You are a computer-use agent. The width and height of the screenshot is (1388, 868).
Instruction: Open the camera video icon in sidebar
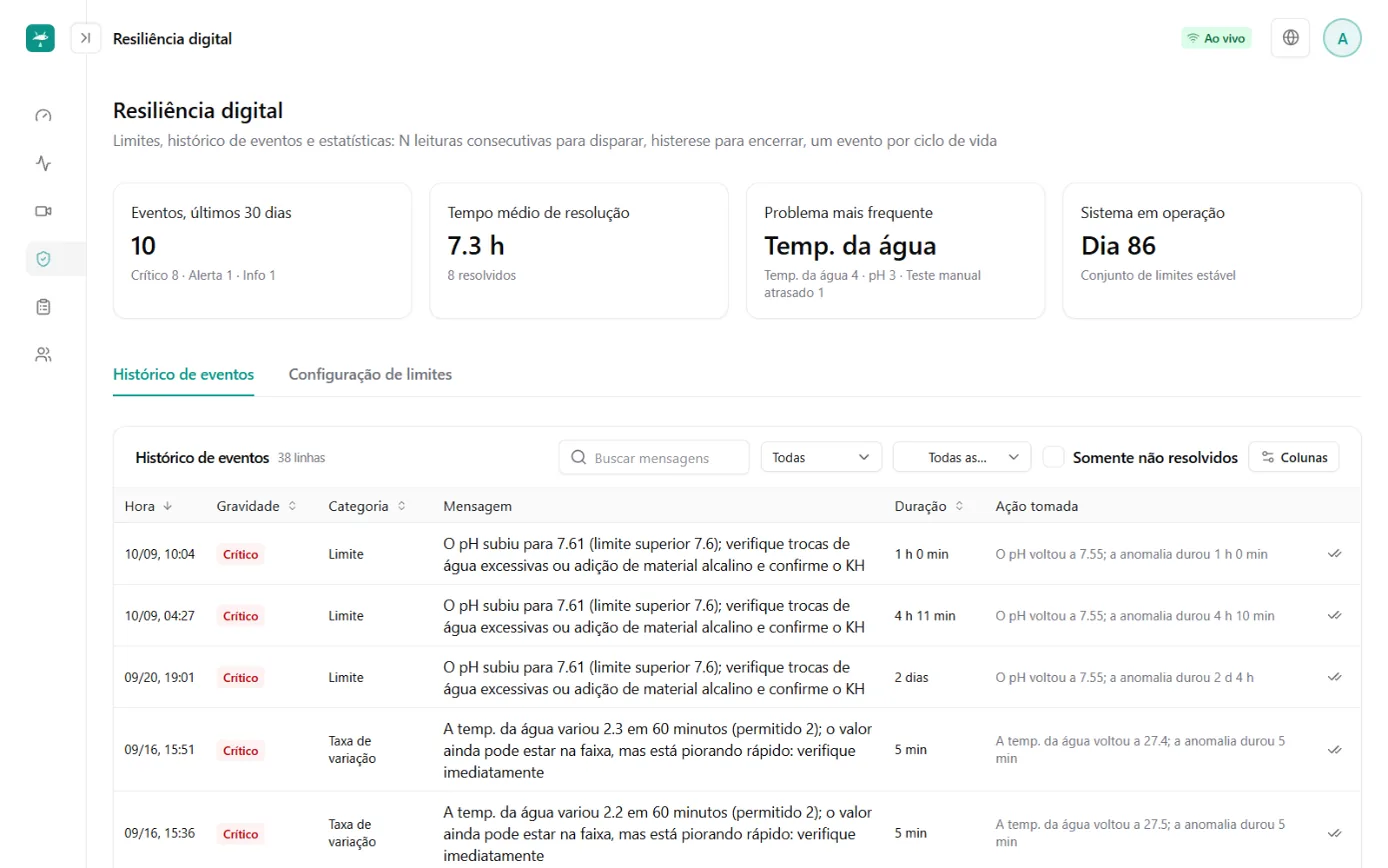click(43, 211)
